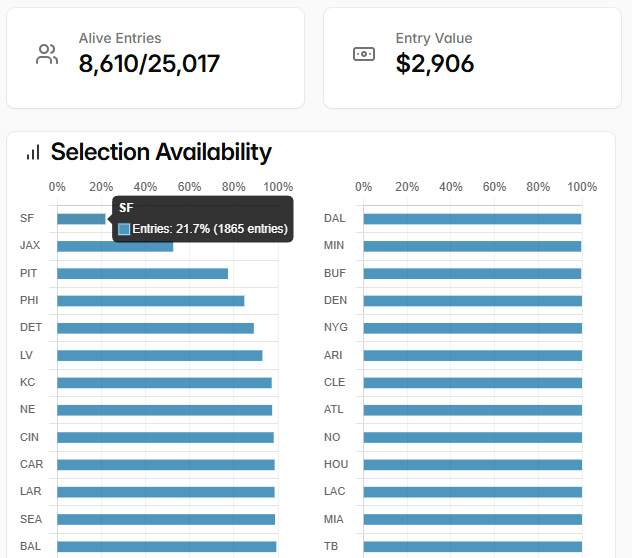Image resolution: width=632 pixels, height=558 pixels.
Task: Select the LAR bar in the chart
Action: pos(166,492)
